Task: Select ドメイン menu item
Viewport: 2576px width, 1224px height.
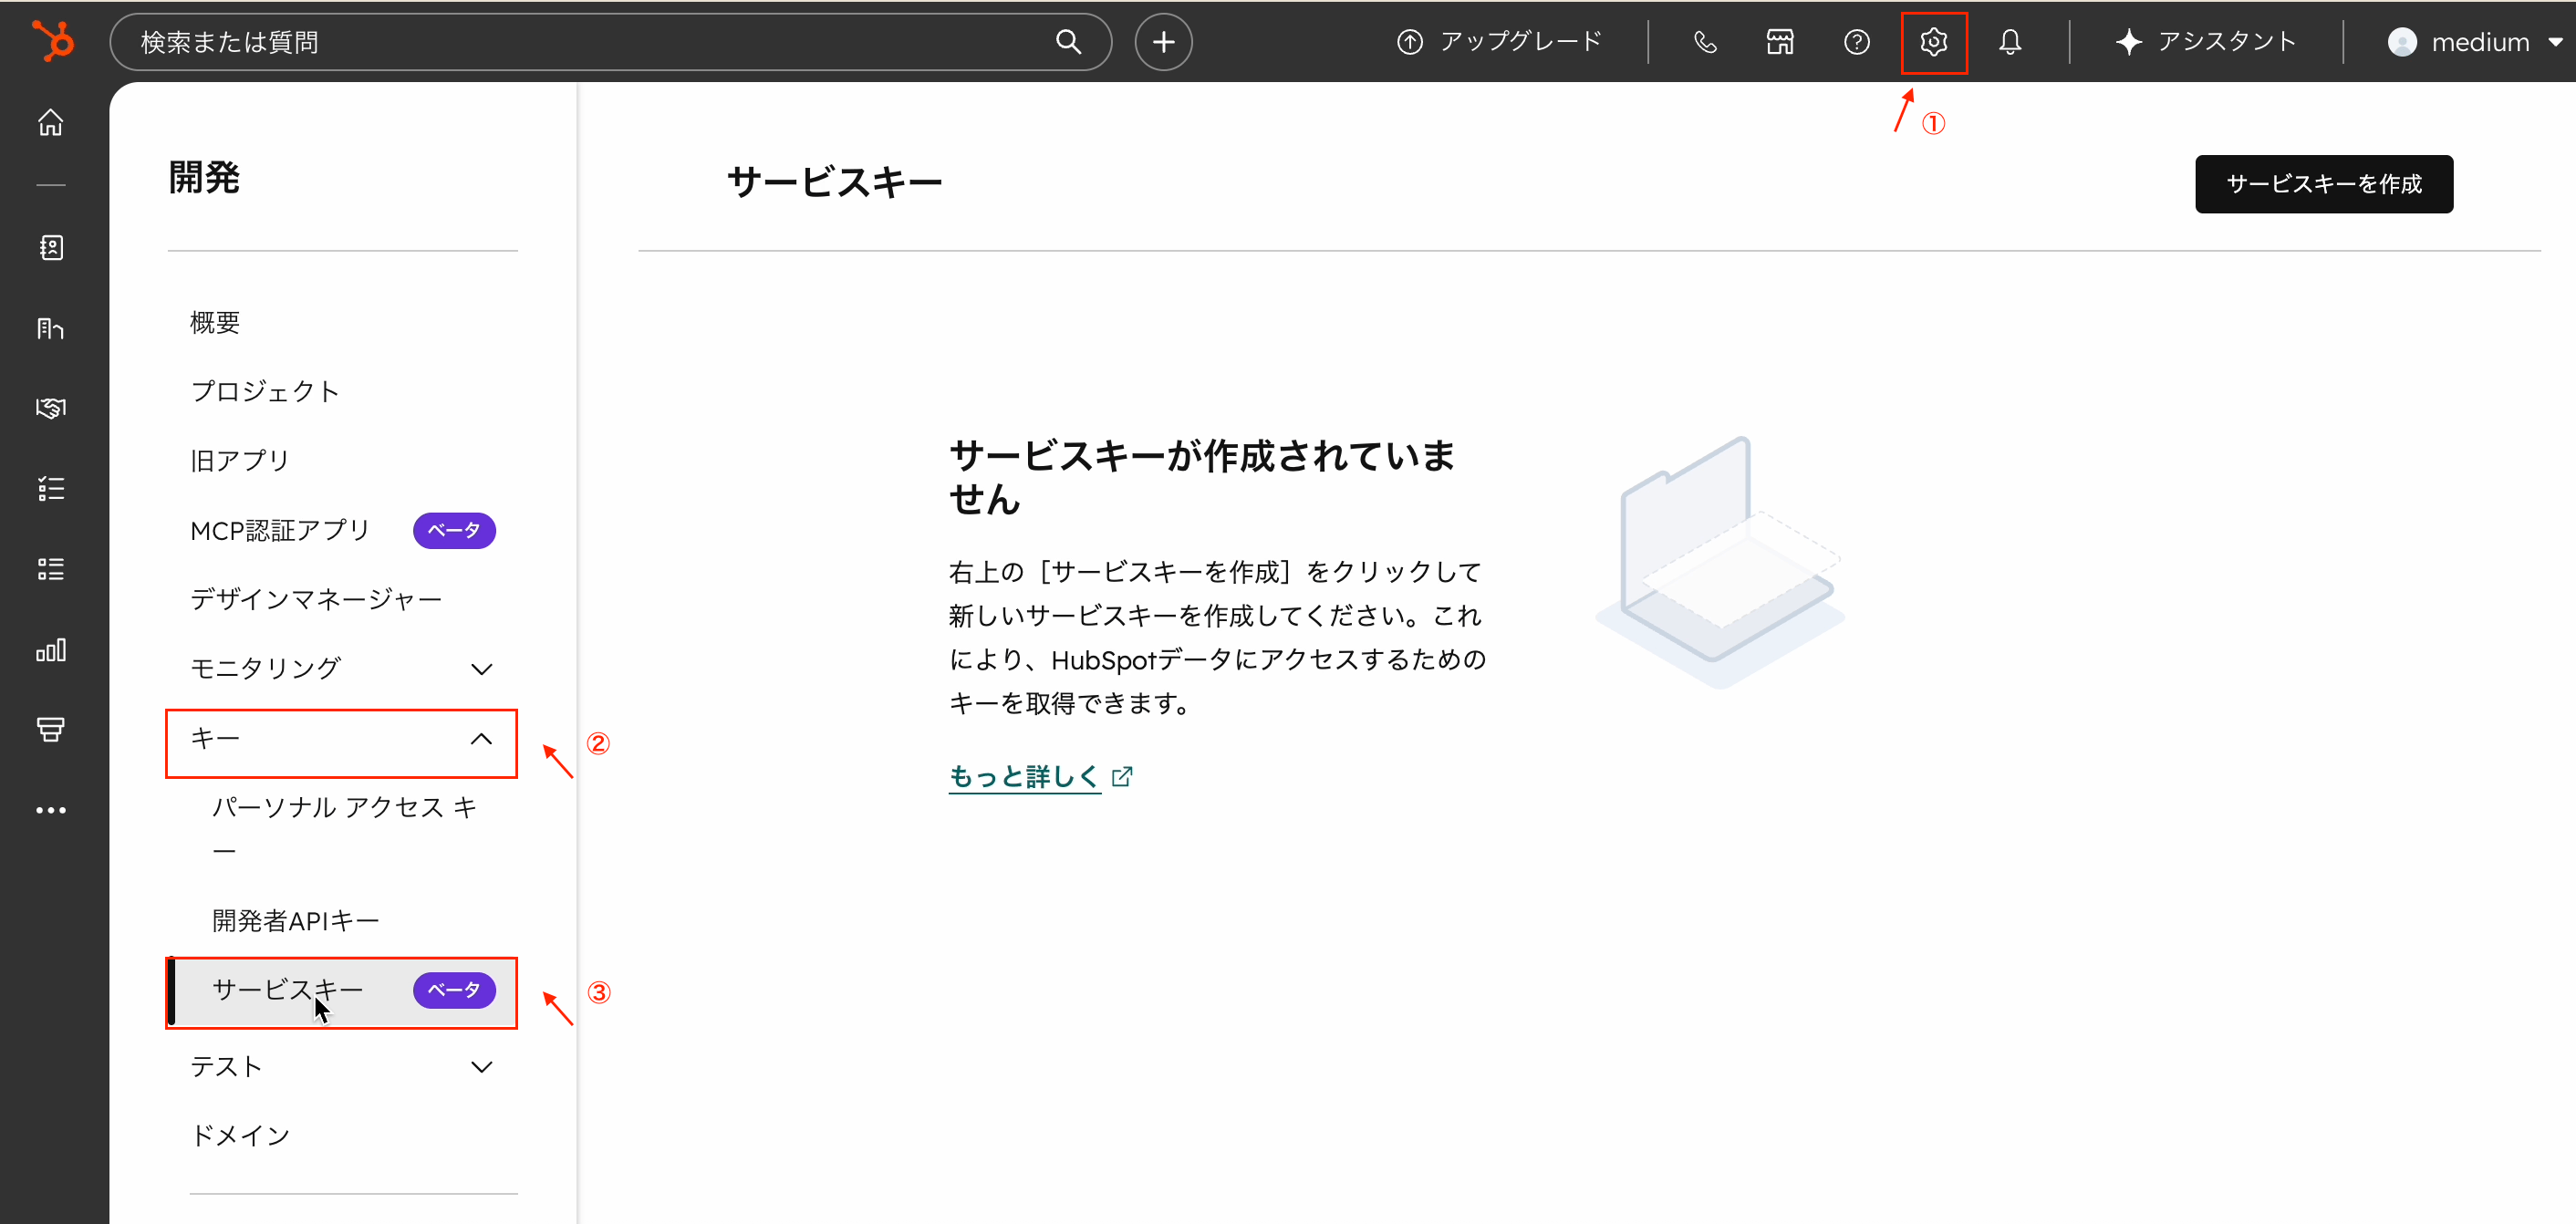Action: [342, 1135]
